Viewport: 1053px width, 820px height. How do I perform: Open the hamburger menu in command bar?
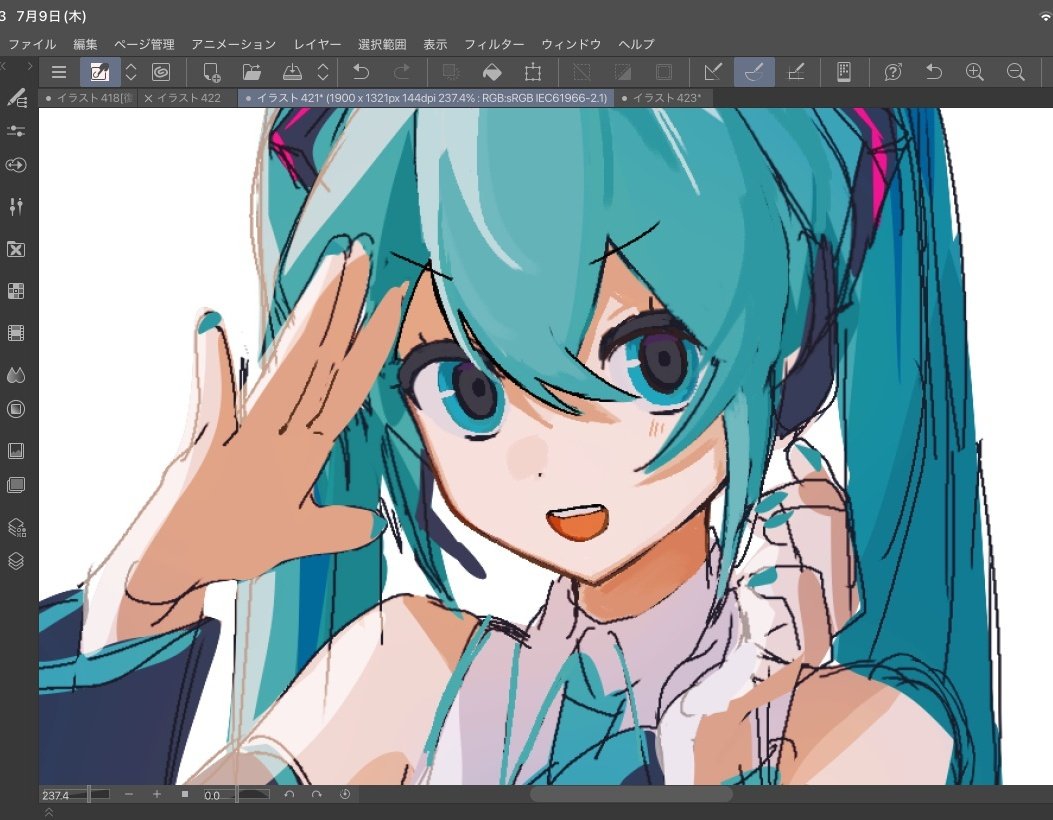click(x=59, y=72)
